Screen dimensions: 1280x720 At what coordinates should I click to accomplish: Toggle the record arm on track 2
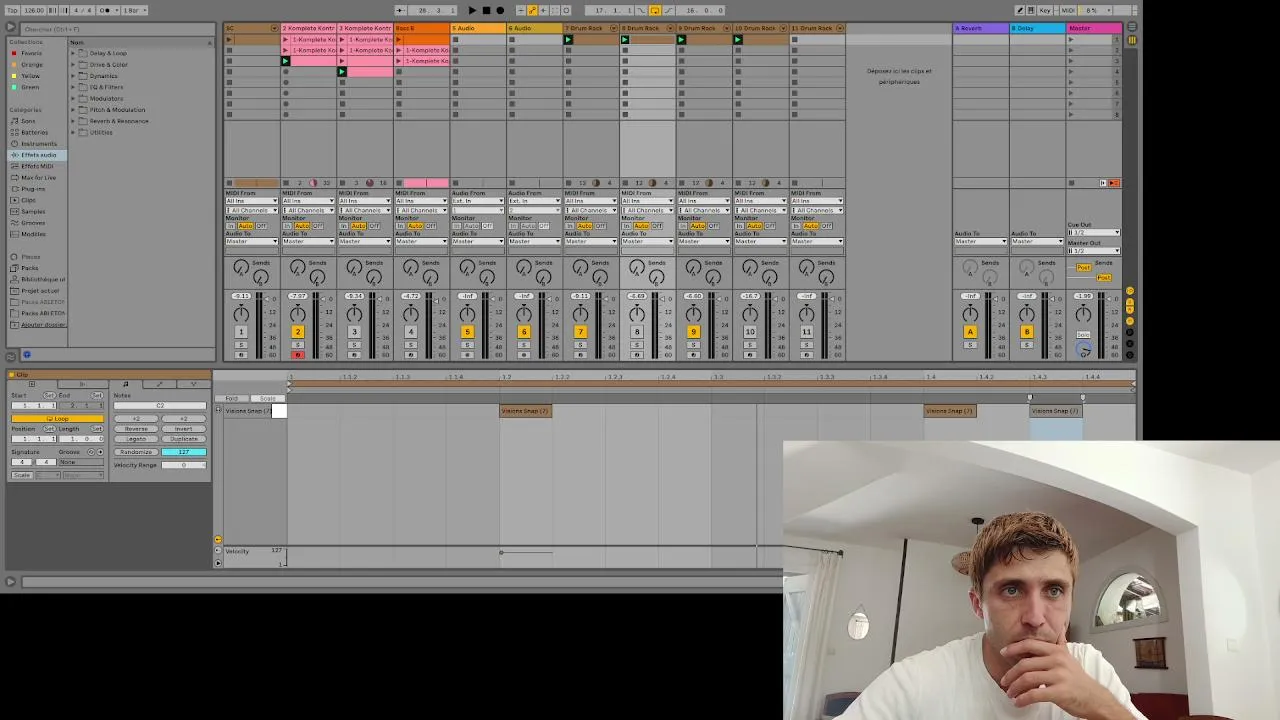[297, 355]
